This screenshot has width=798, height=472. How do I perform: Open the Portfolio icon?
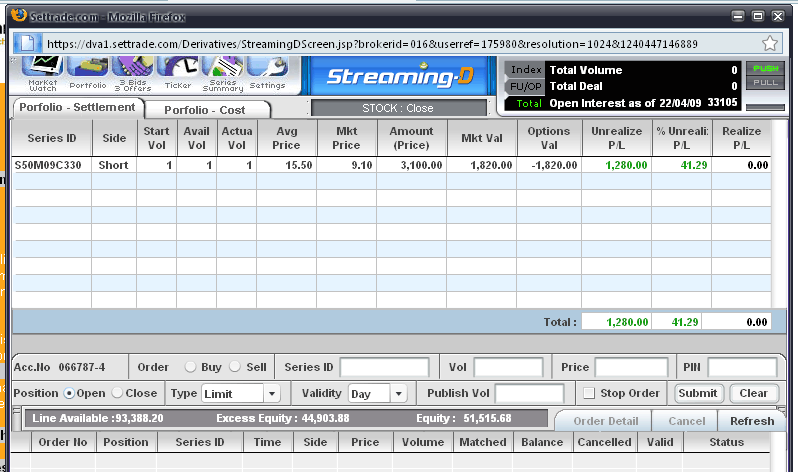(88, 74)
